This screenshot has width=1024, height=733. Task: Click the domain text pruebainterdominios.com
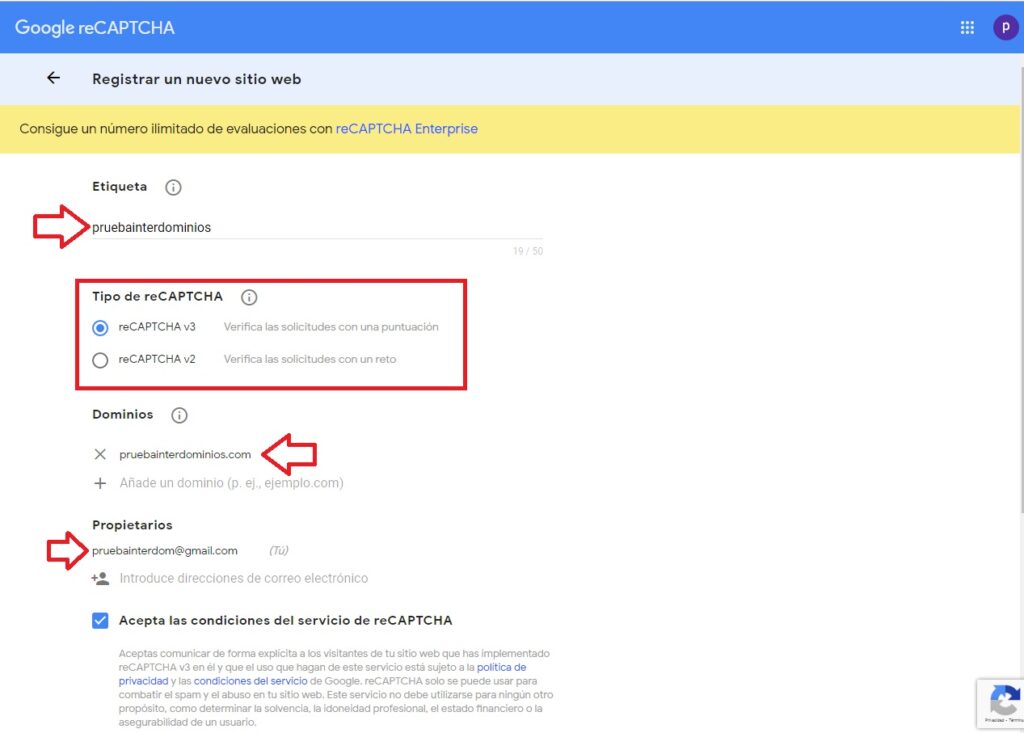[x=185, y=454]
